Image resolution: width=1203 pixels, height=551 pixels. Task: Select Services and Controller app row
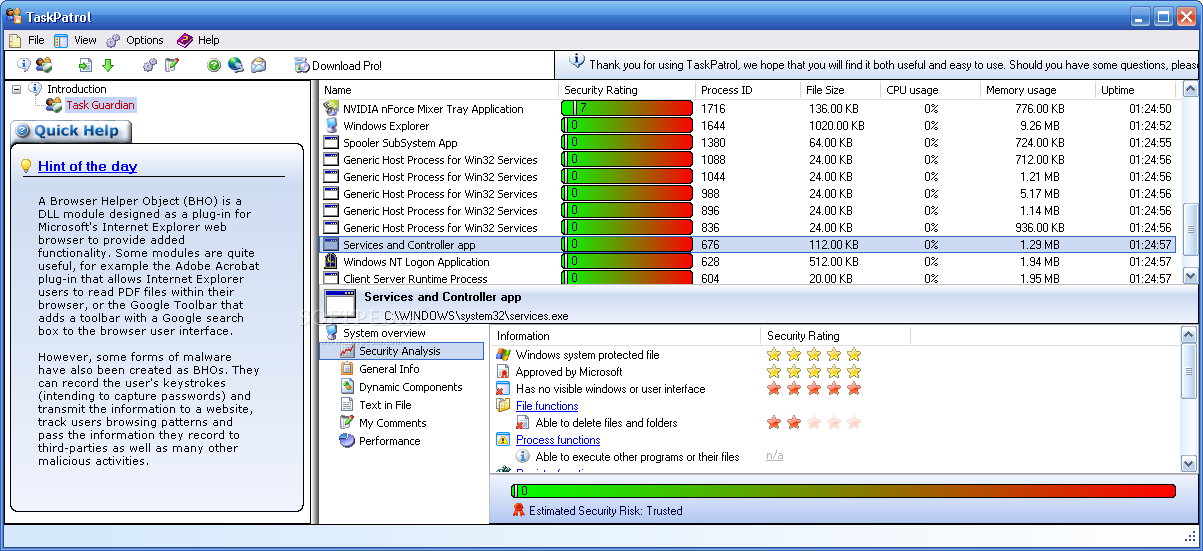point(750,245)
